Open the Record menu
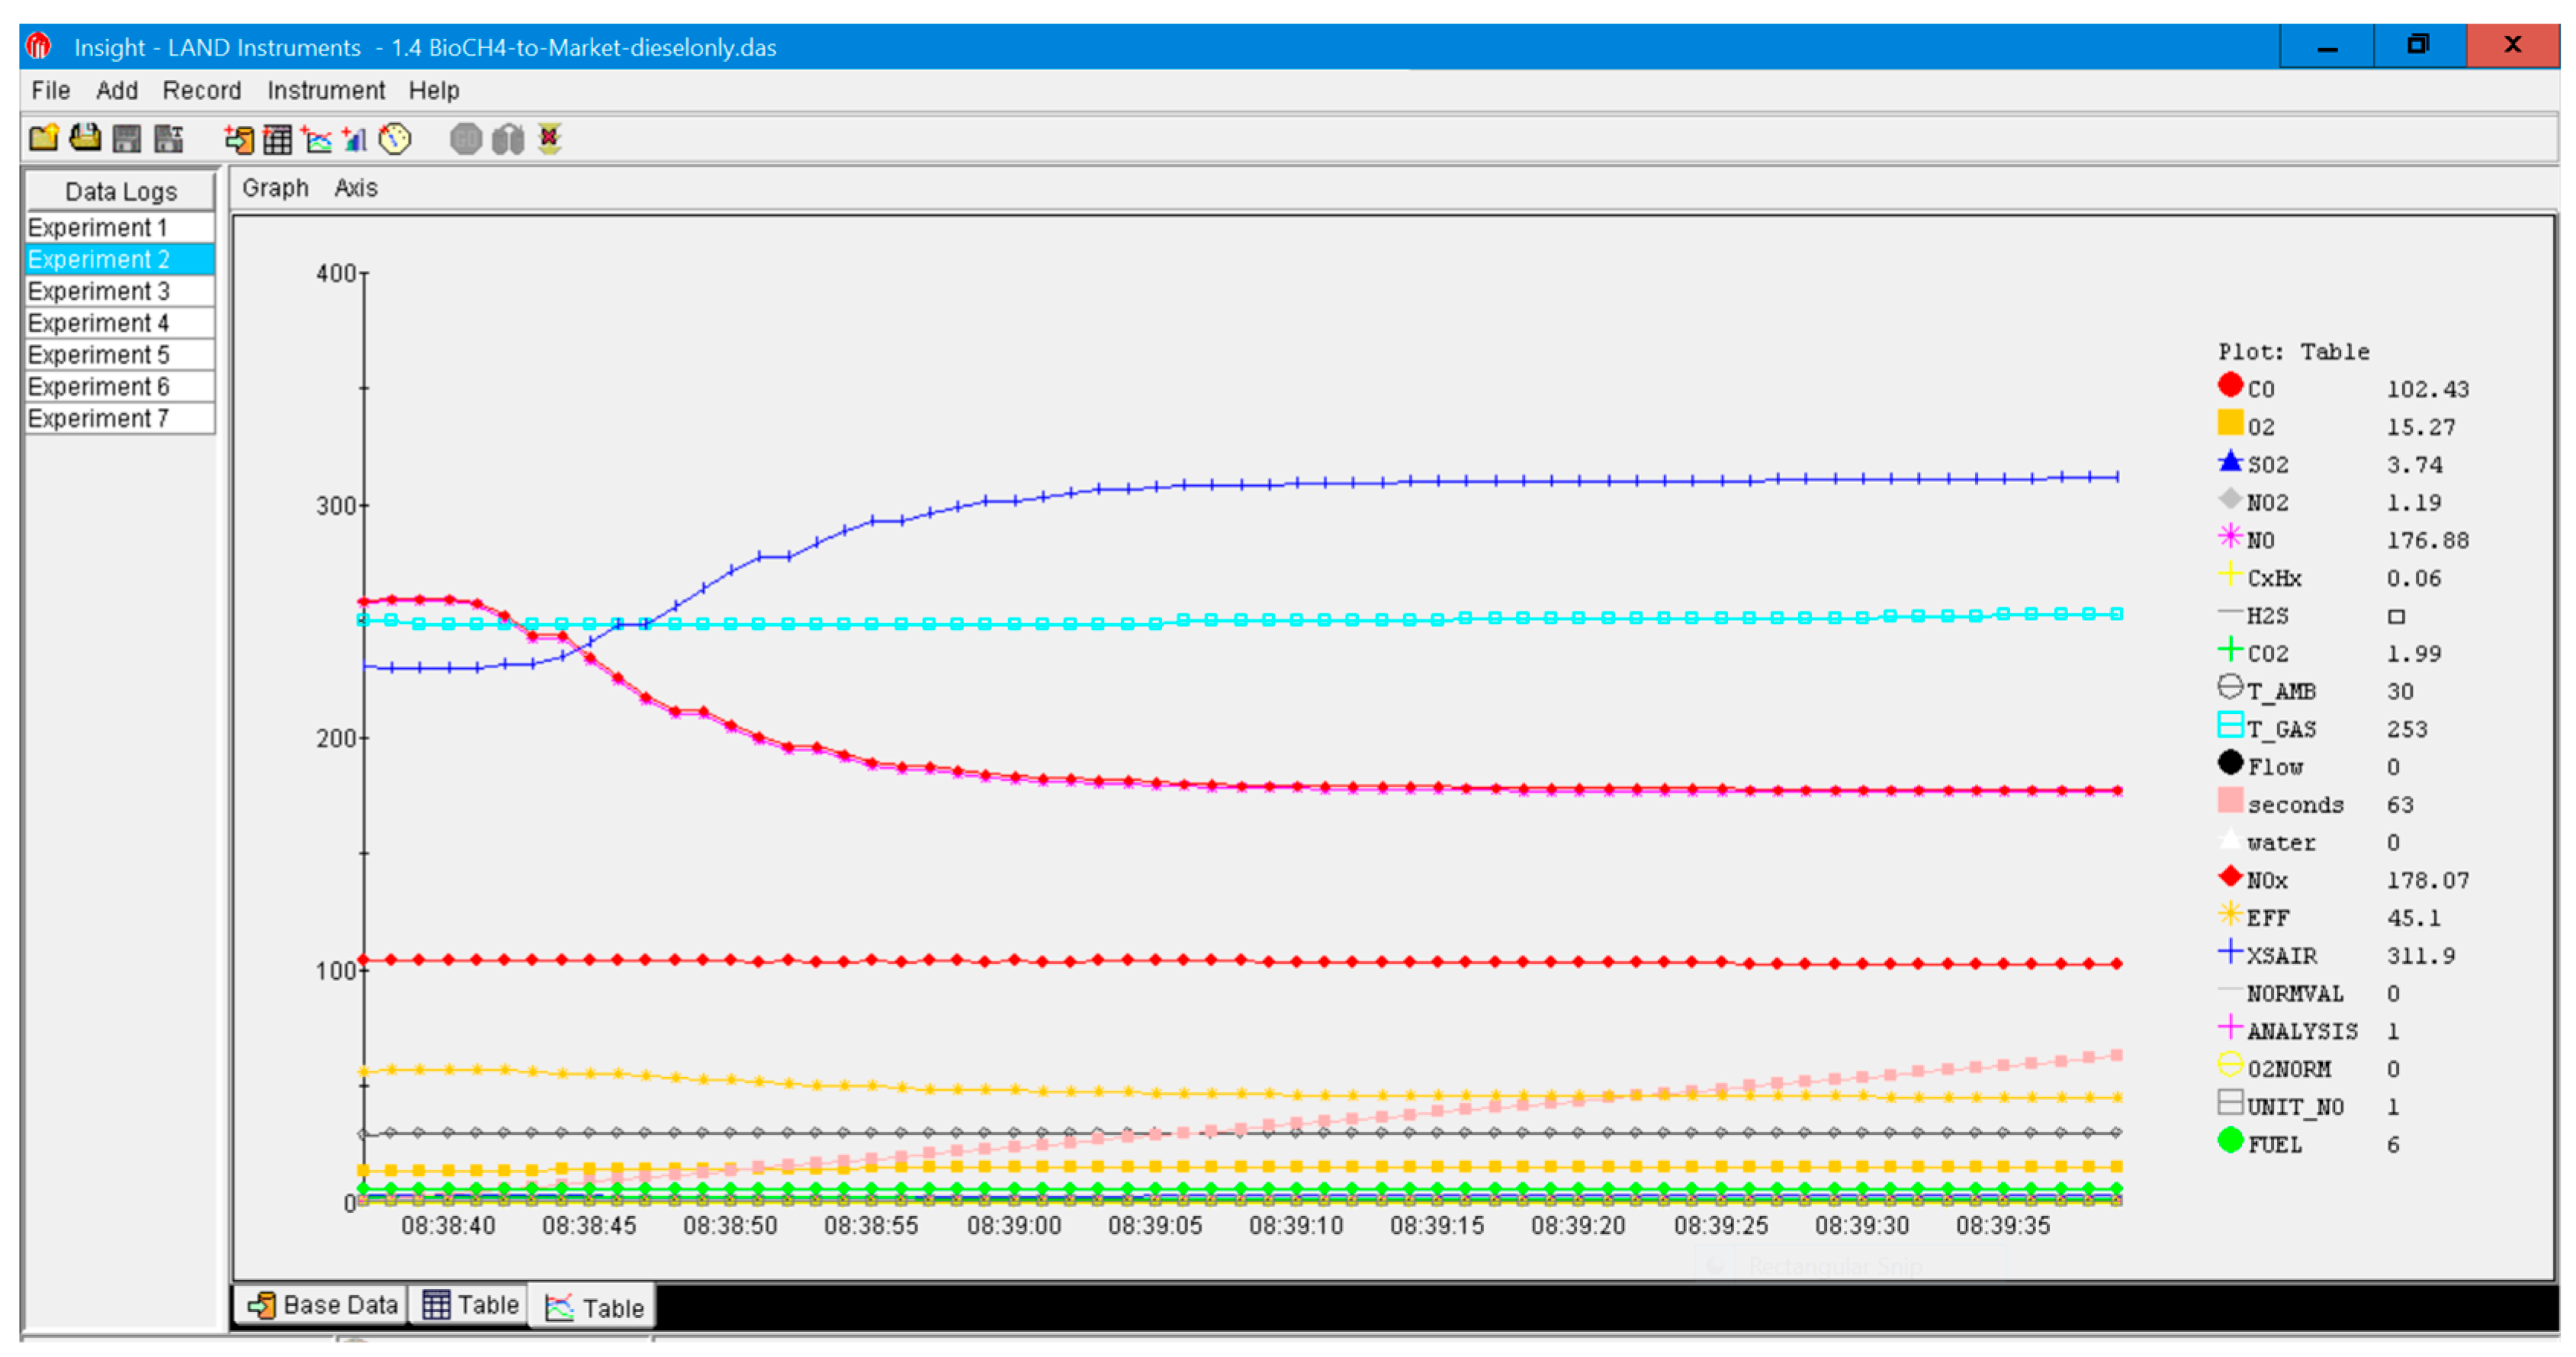The image size is (2576, 1357). (x=201, y=90)
